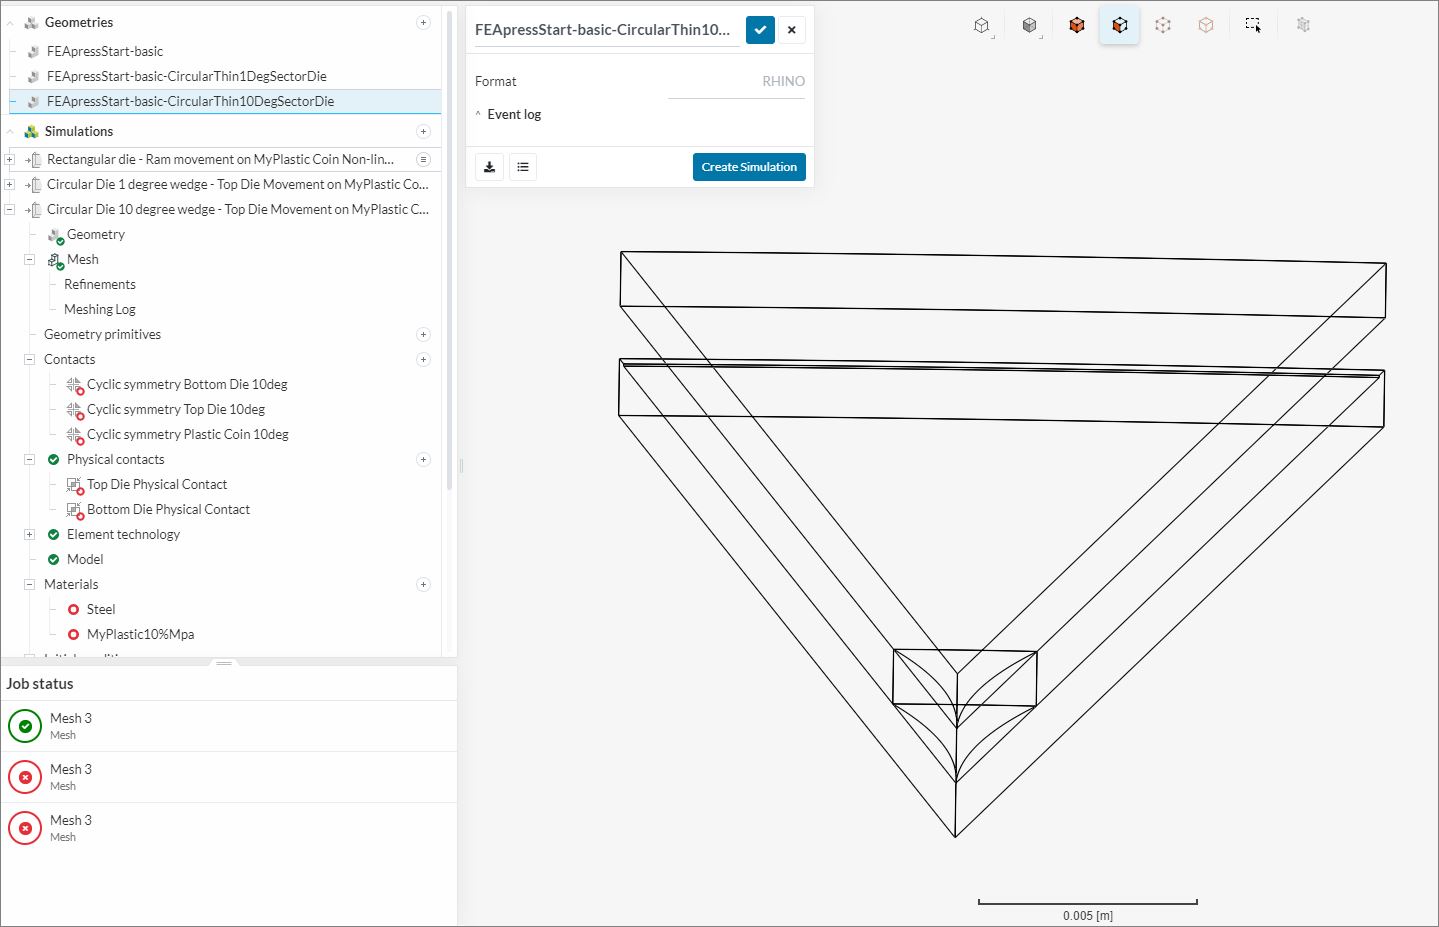
Task: Click the Model green check status icon
Action: point(54,559)
